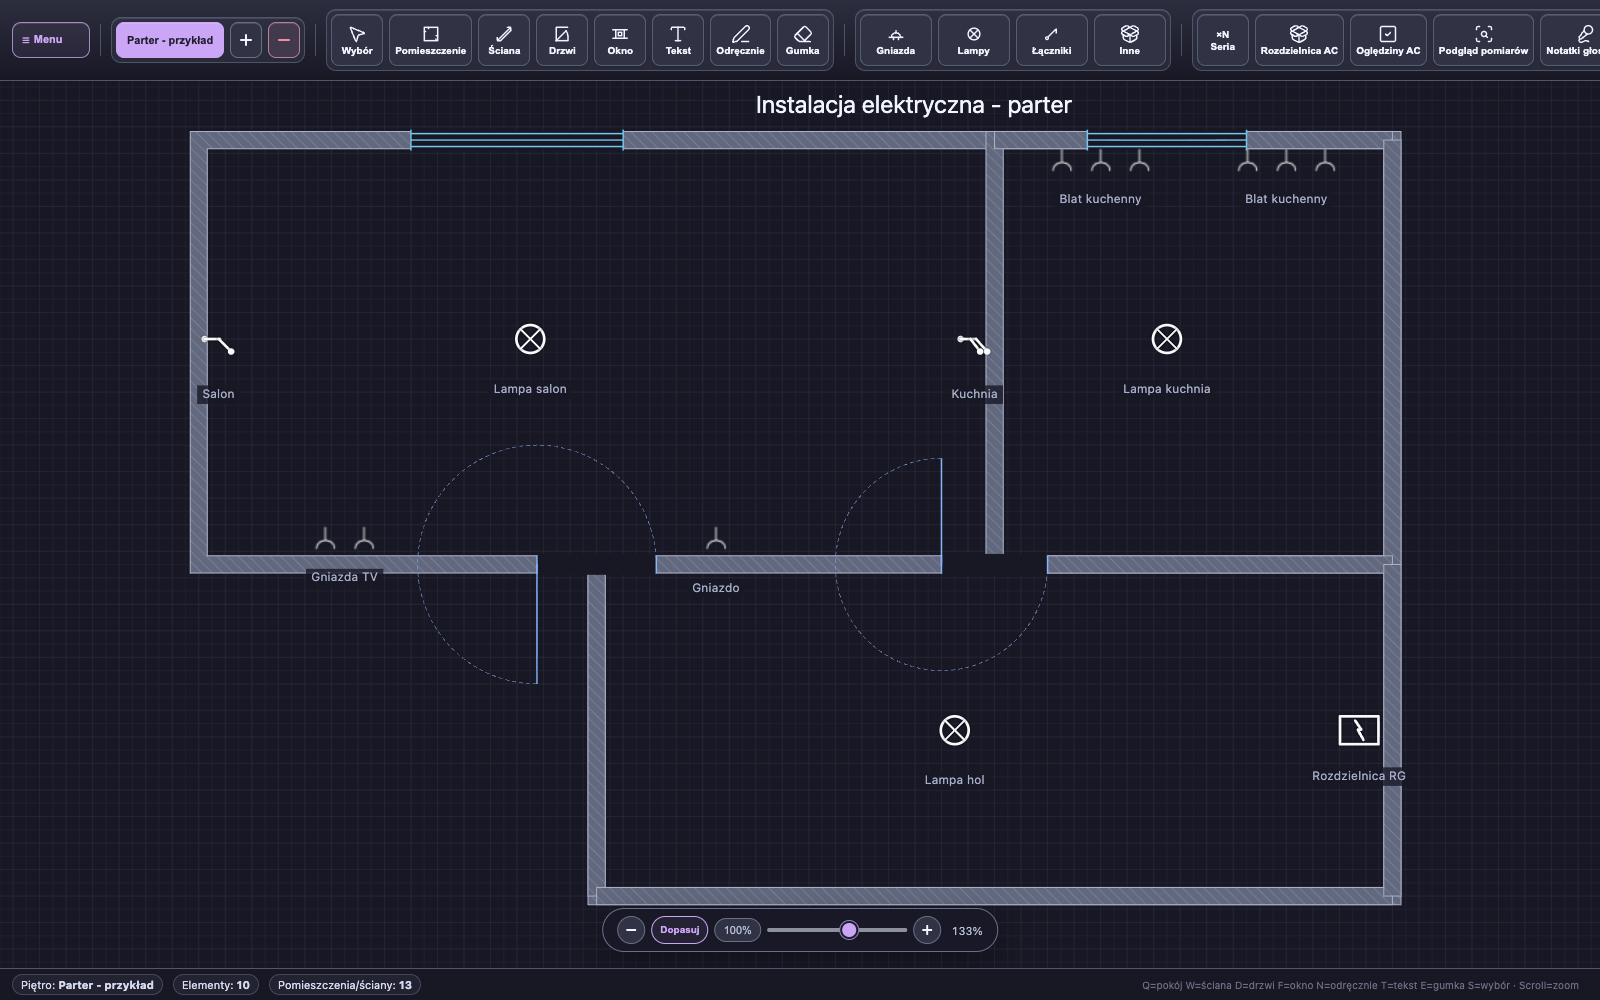Click the kitchen window on the top wall
The image size is (1600, 1000).
[1167, 140]
